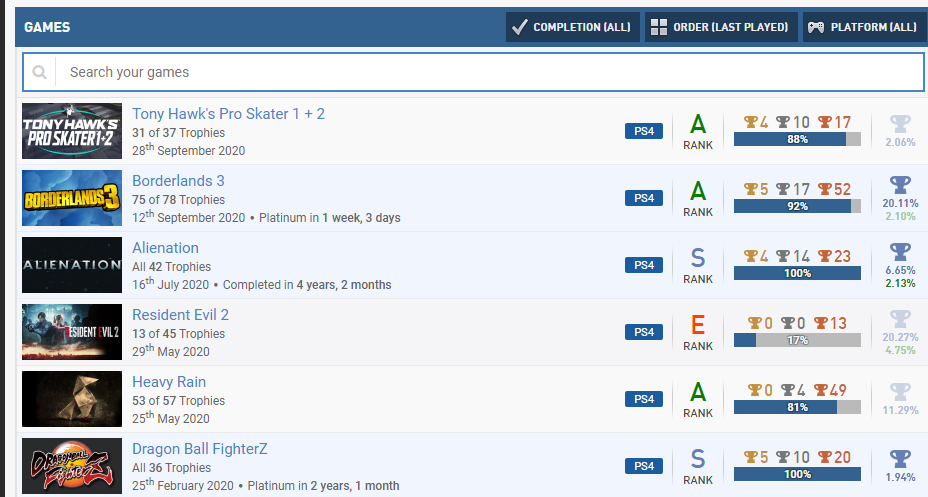
Task: Open the Dragon Ball FighterZ game link
Action: pos(199,448)
